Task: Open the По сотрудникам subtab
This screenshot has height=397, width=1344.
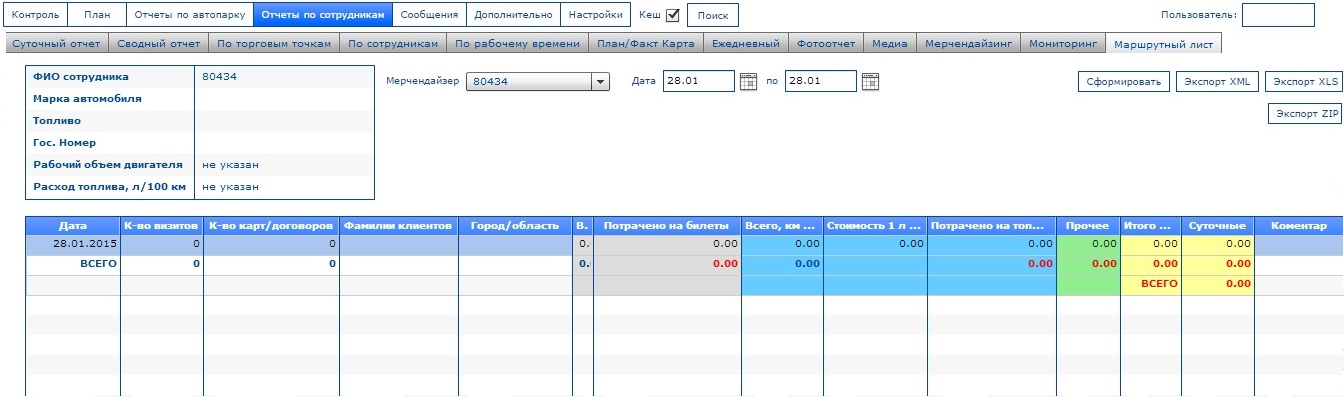Action: 392,44
